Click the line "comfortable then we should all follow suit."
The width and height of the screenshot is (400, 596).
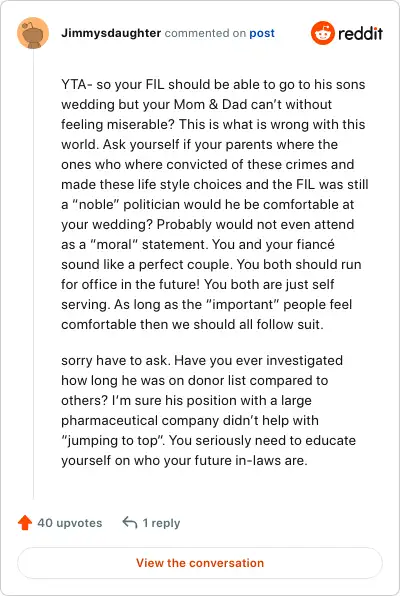(192, 324)
